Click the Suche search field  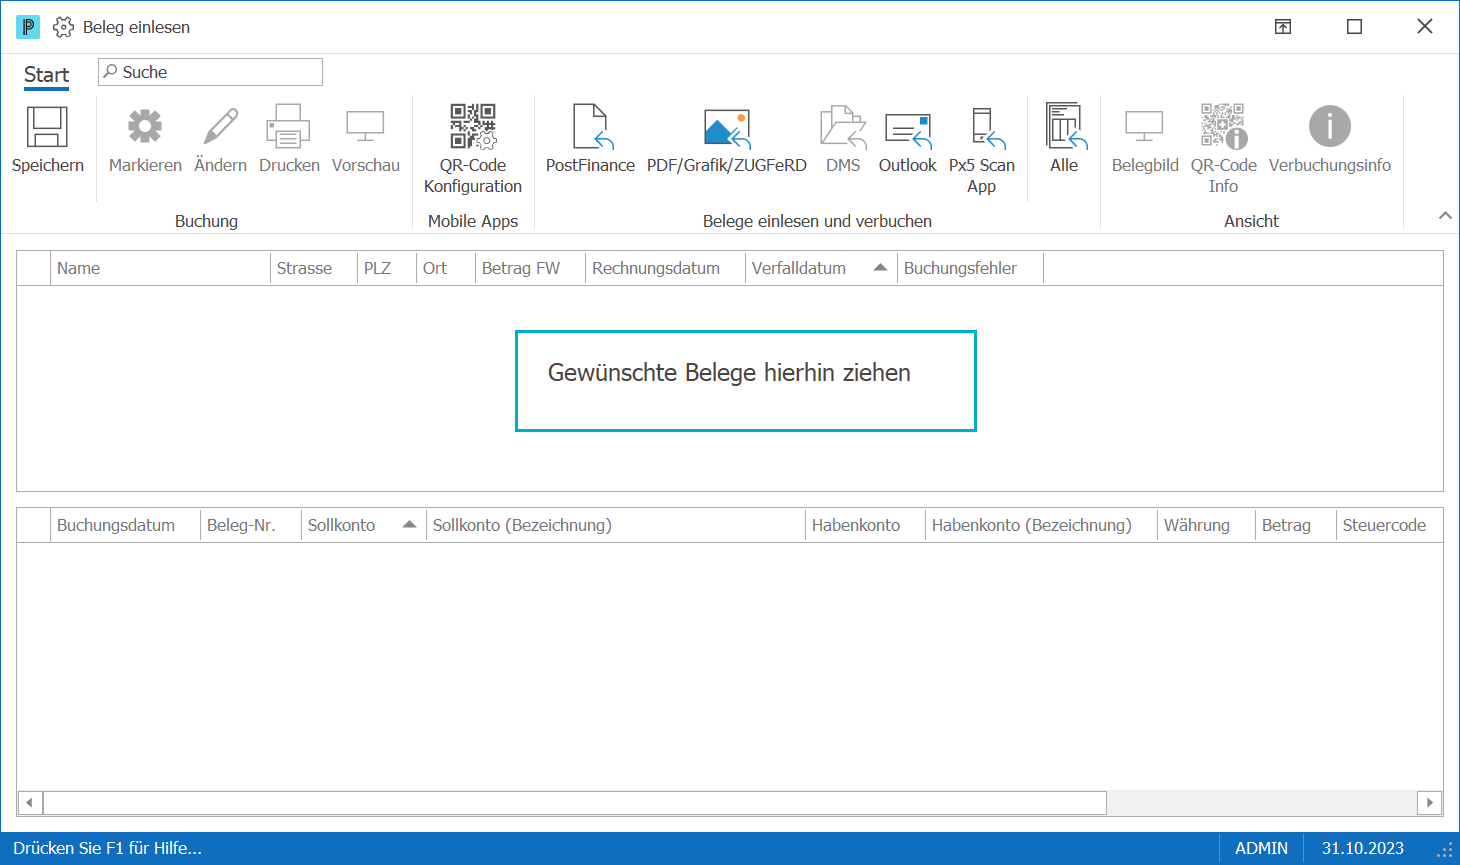pyautogui.click(x=210, y=72)
